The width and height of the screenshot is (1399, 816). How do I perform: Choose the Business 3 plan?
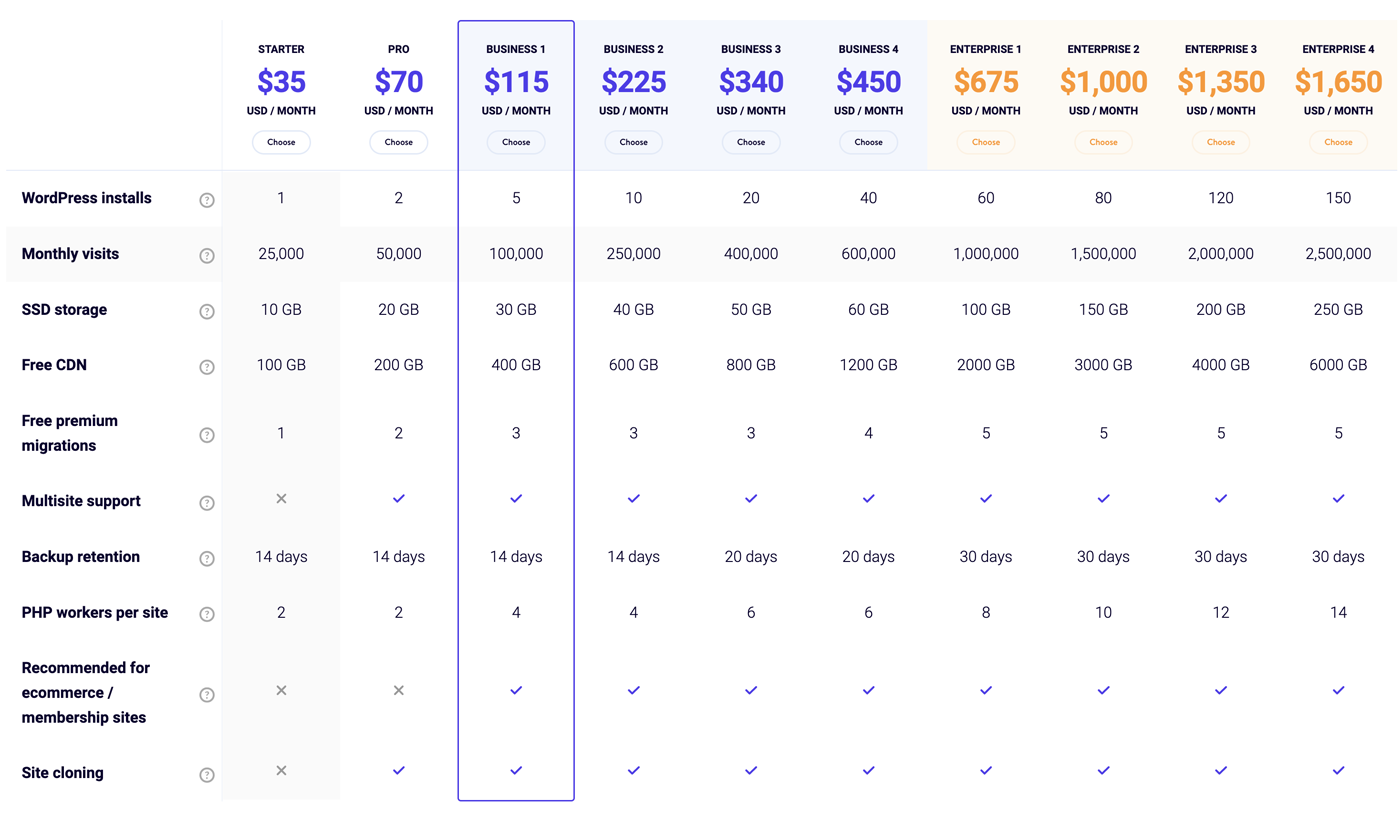pyautogui.click(x=751, y=142)
